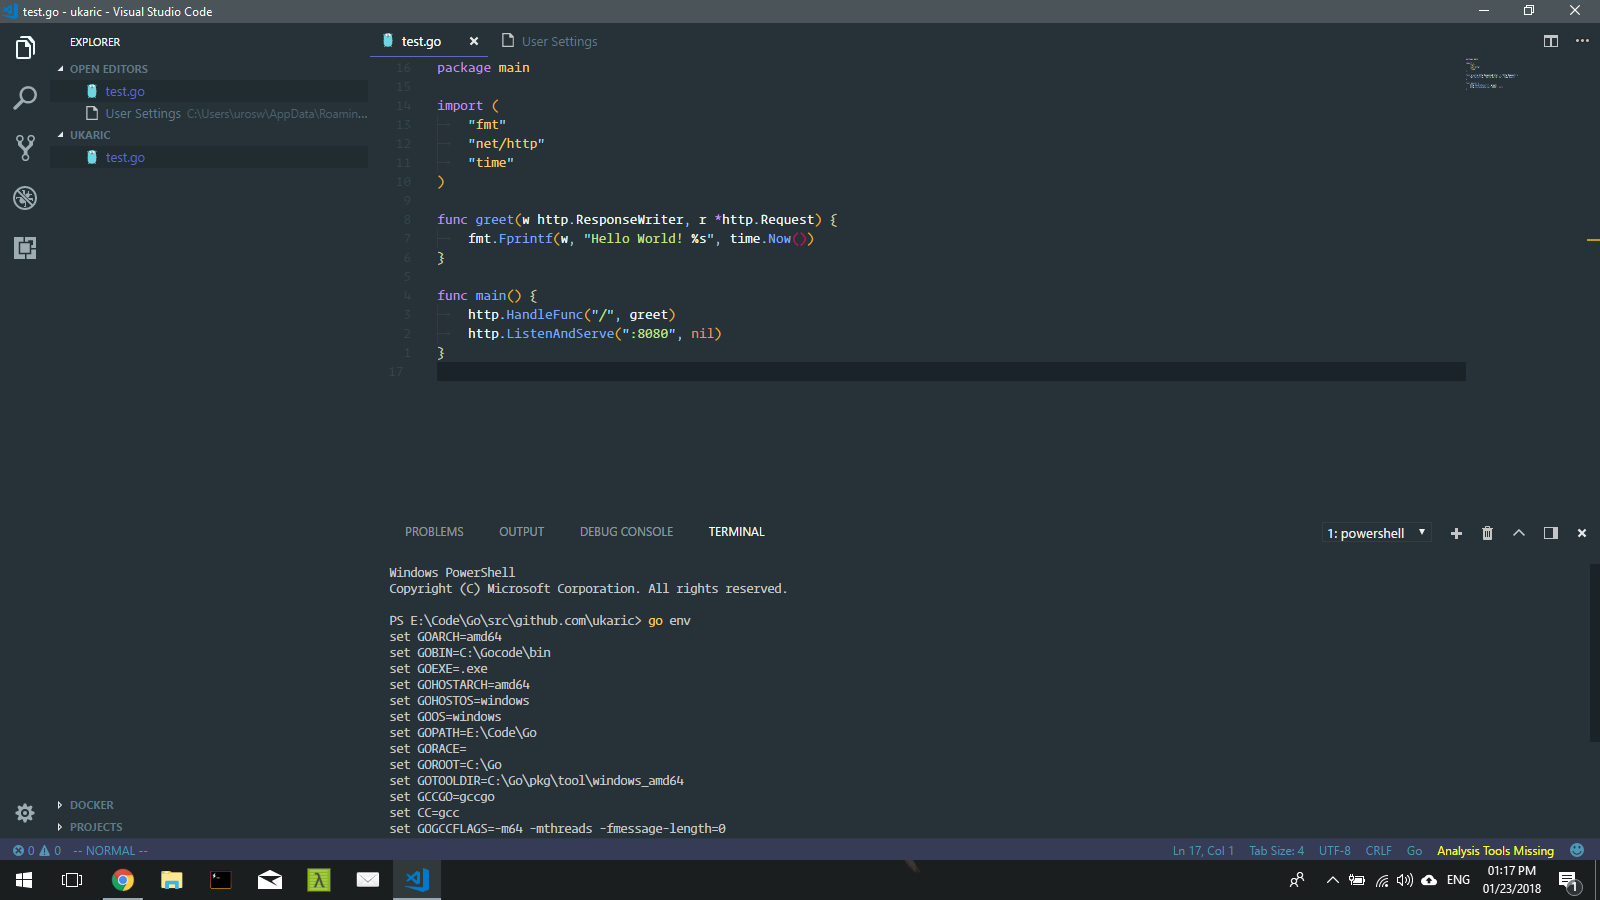Move the panel to the side
The width and height of the screenshot is (1600, 900).
(1551, 533)
